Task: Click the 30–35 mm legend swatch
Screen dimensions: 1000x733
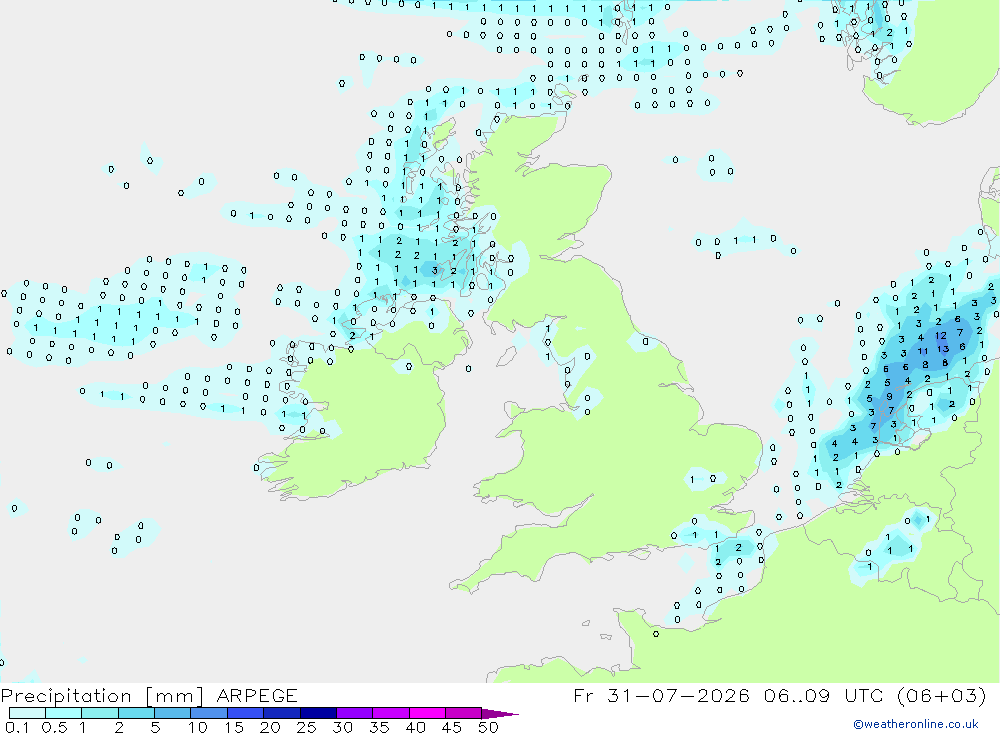Action: click(355, 713)
